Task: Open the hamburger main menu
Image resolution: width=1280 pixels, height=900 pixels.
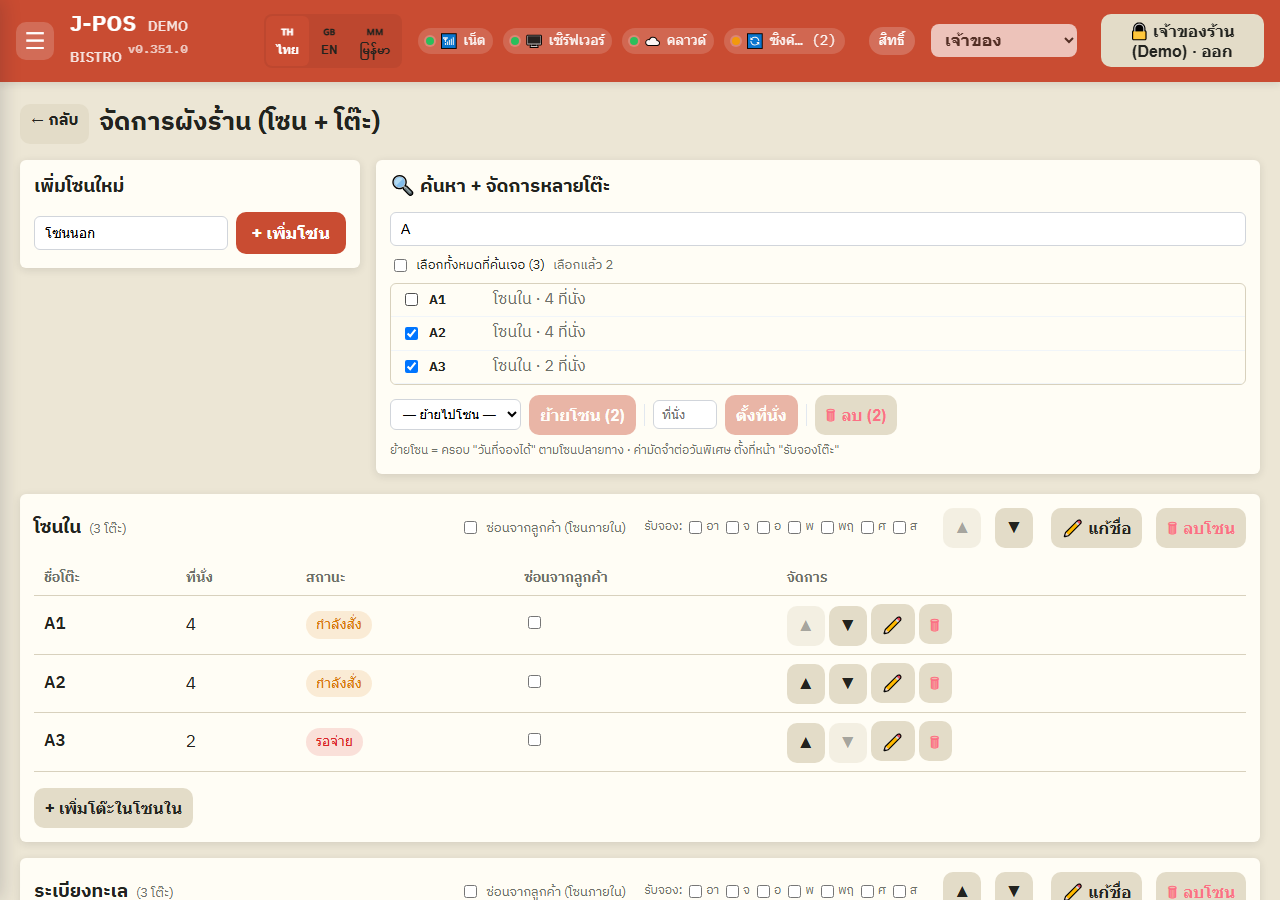Action: click(x=35, y=41)
